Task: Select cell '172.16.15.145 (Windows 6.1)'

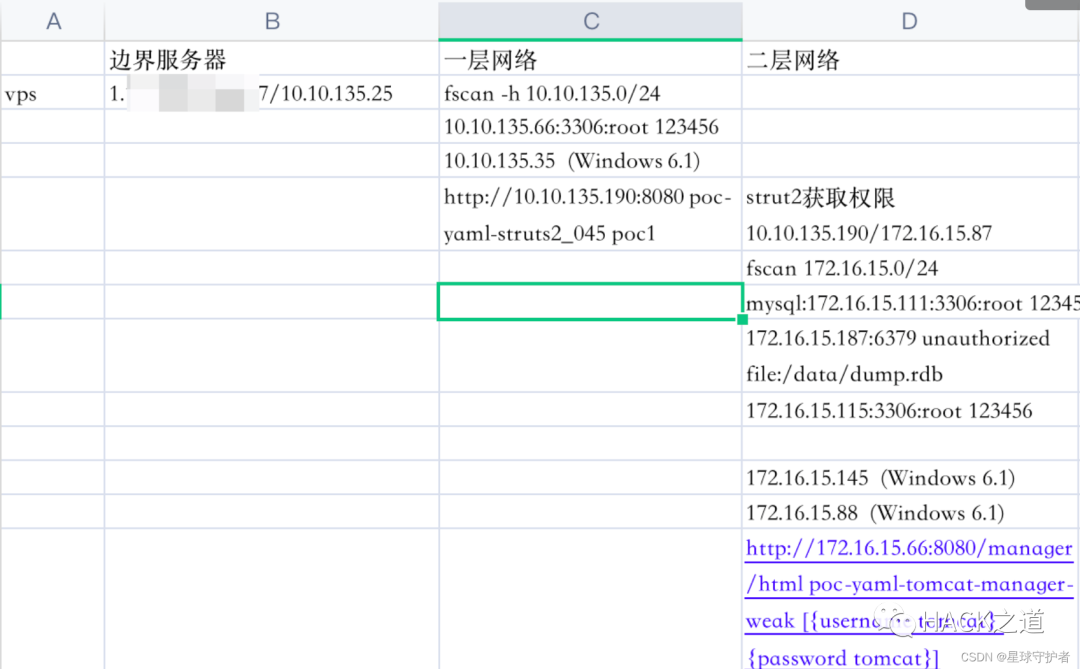Action: [911, 477]
